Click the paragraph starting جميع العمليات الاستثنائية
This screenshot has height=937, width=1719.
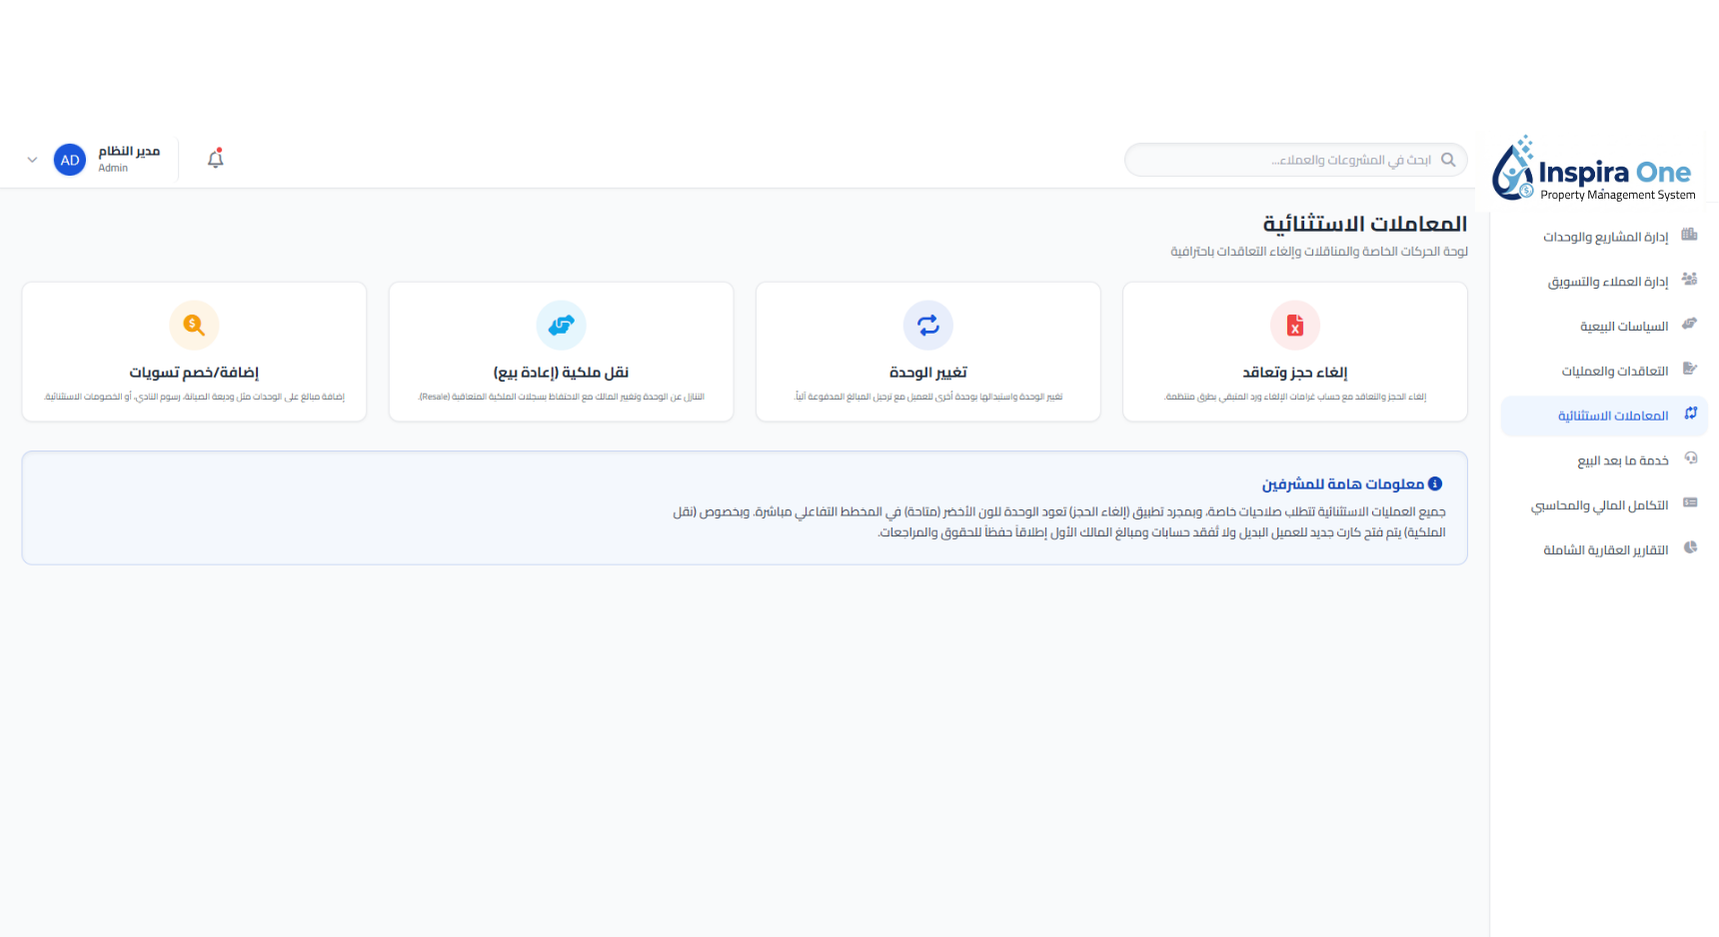pos(1059,522)
